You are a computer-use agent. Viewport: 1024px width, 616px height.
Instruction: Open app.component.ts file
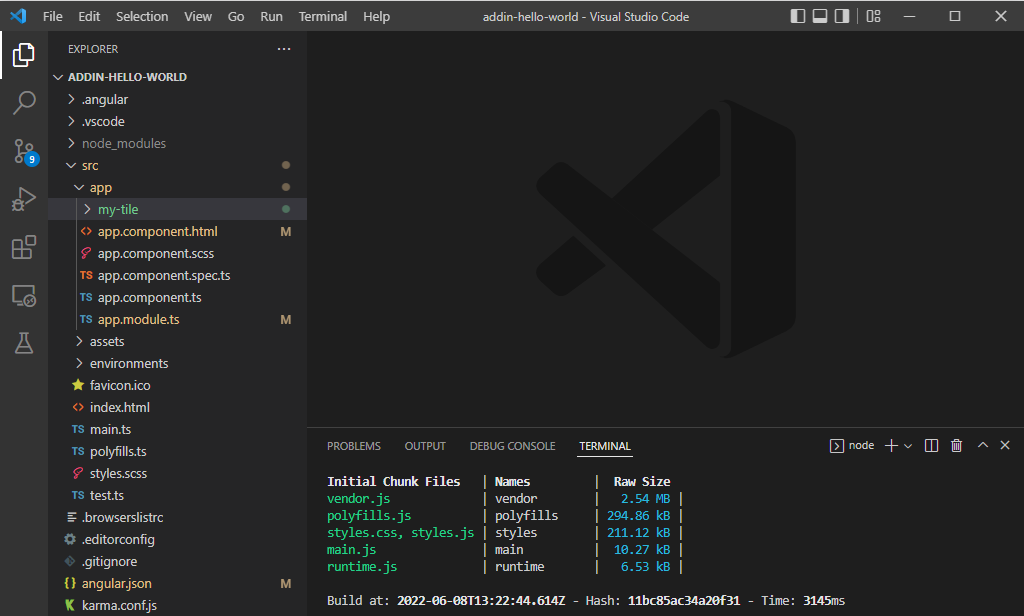[x=178, y=297]
